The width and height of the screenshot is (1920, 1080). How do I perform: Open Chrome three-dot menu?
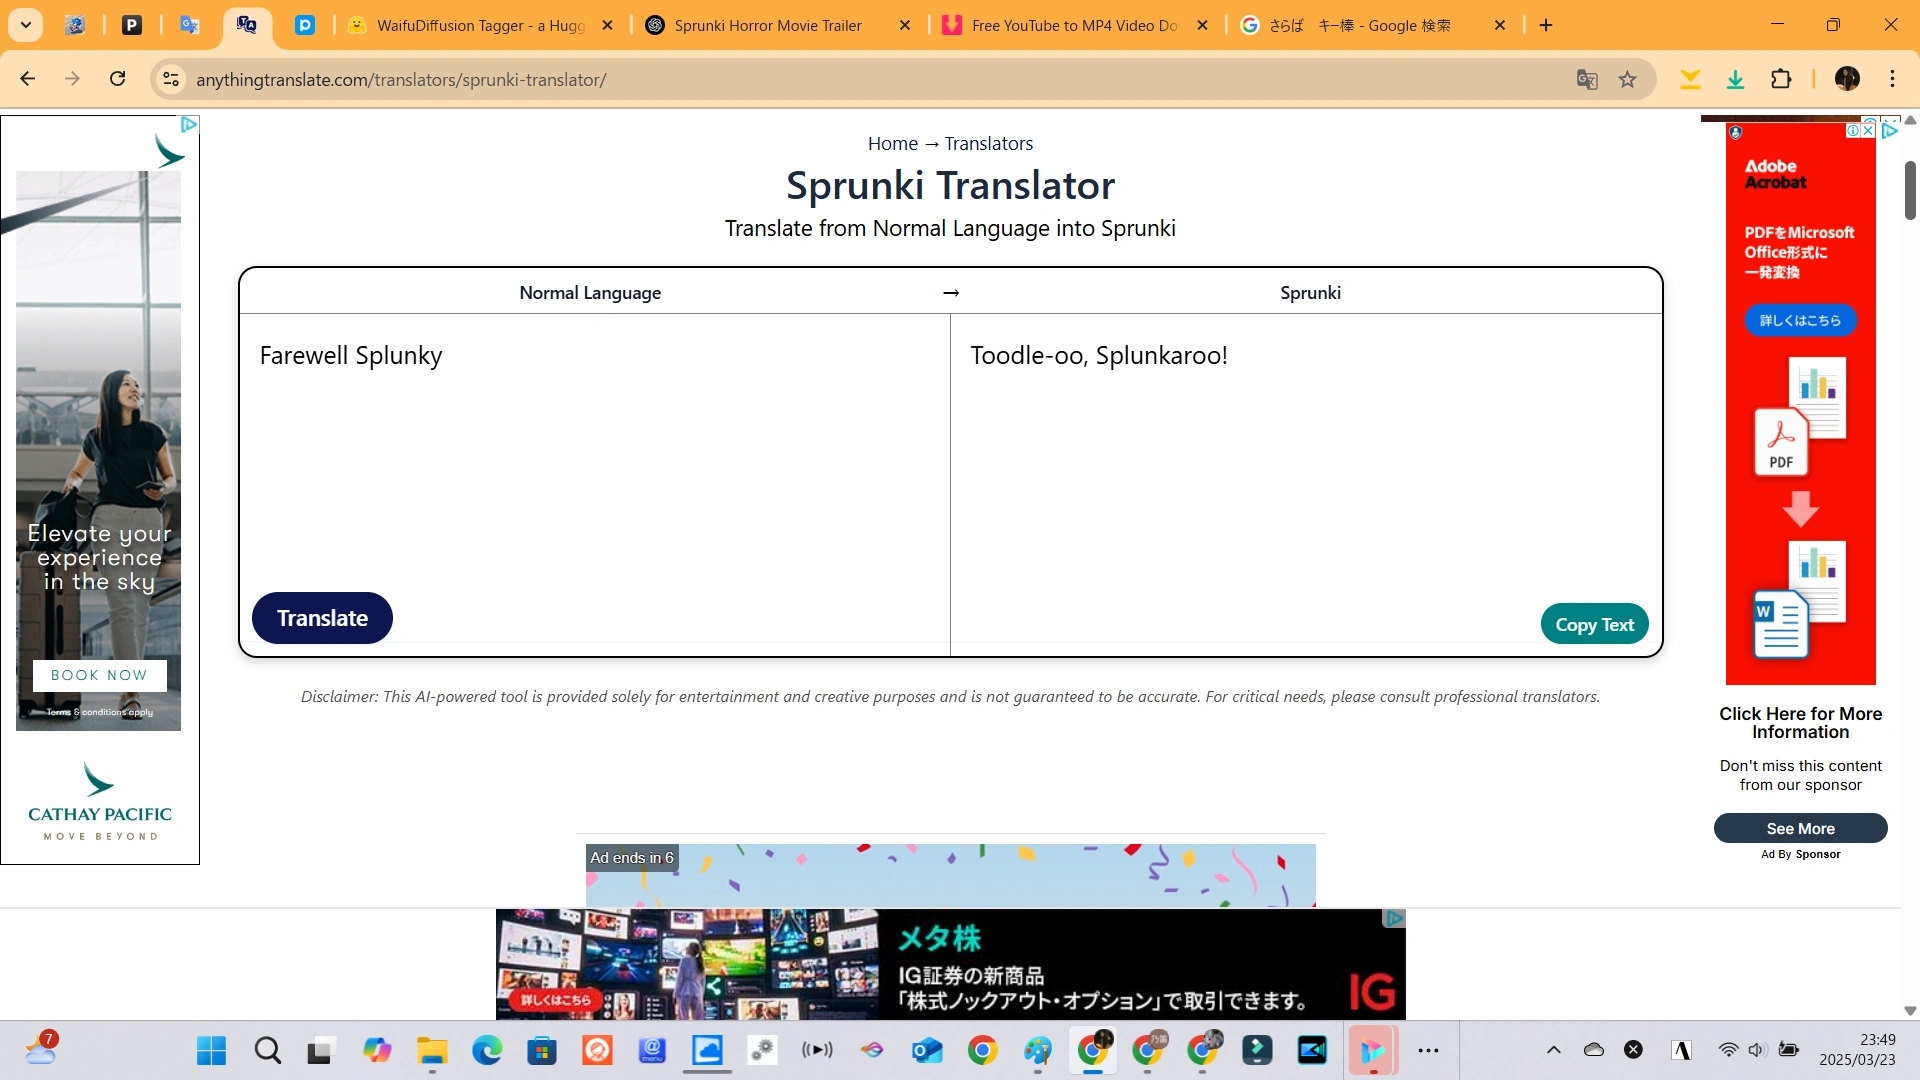point(1892,79)
